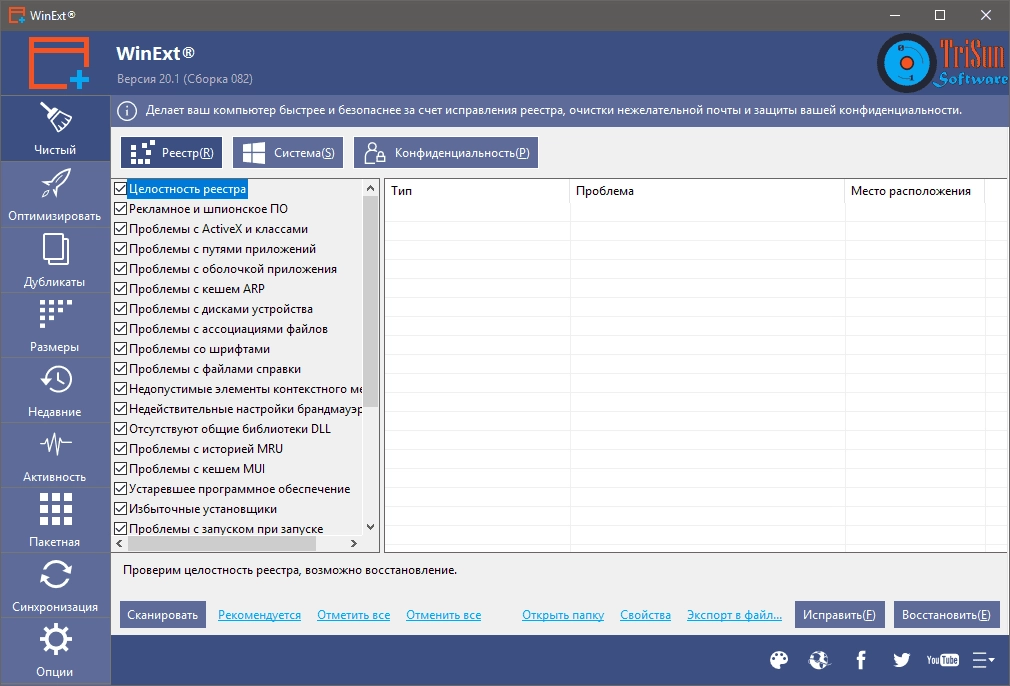Viewport: 1010px width, 686px height.
Task: Click the Отменить все link
Action: [x=444, y=615]
